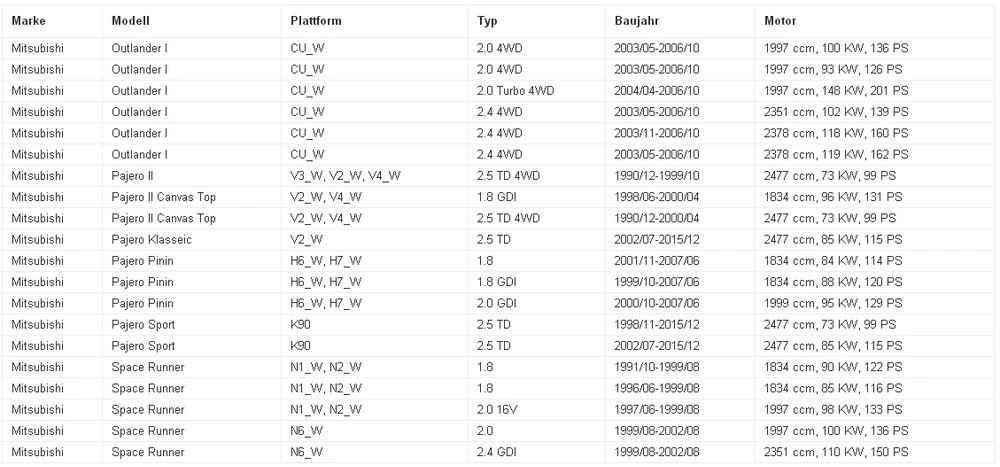Click the Typ column header
The image size is (1000, 467).
click(x=536, y=21)
